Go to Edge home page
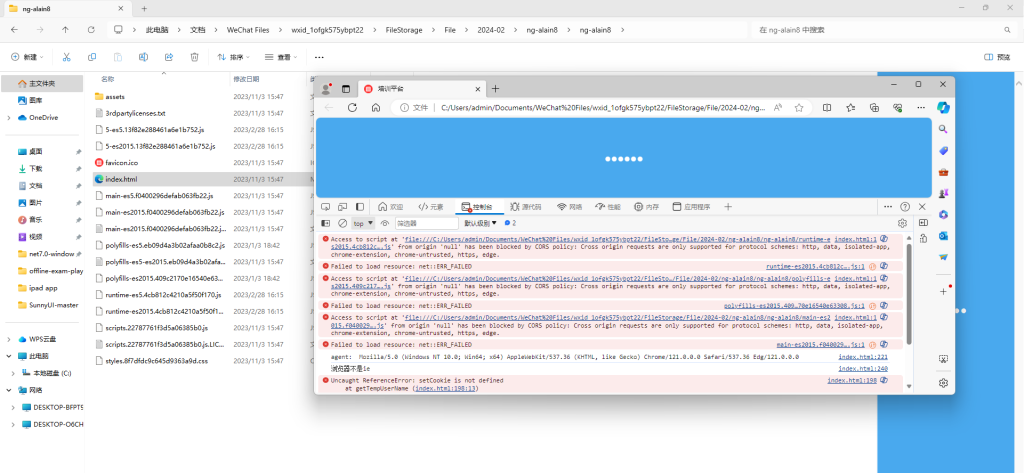The height and width of the screenshot is (473, 1024). coord(376,108)
